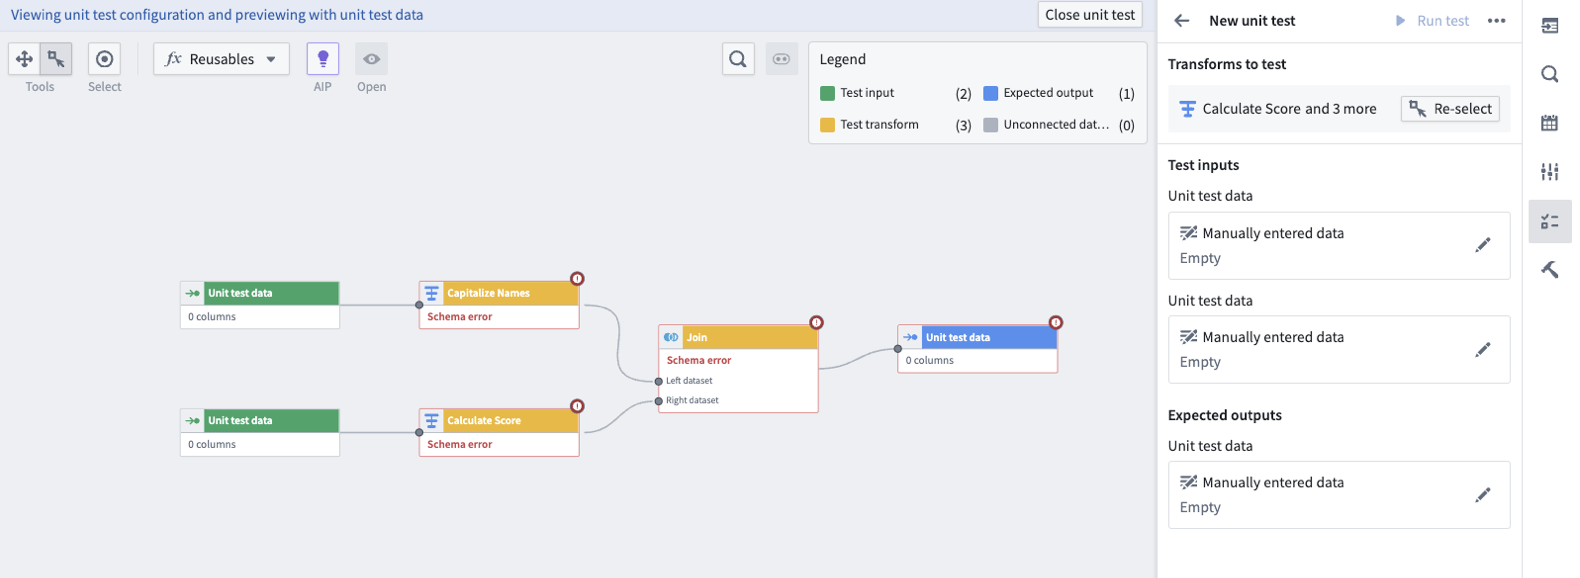
Task: Click Schema error under Capitalize Names
Action: pos(460,317)
